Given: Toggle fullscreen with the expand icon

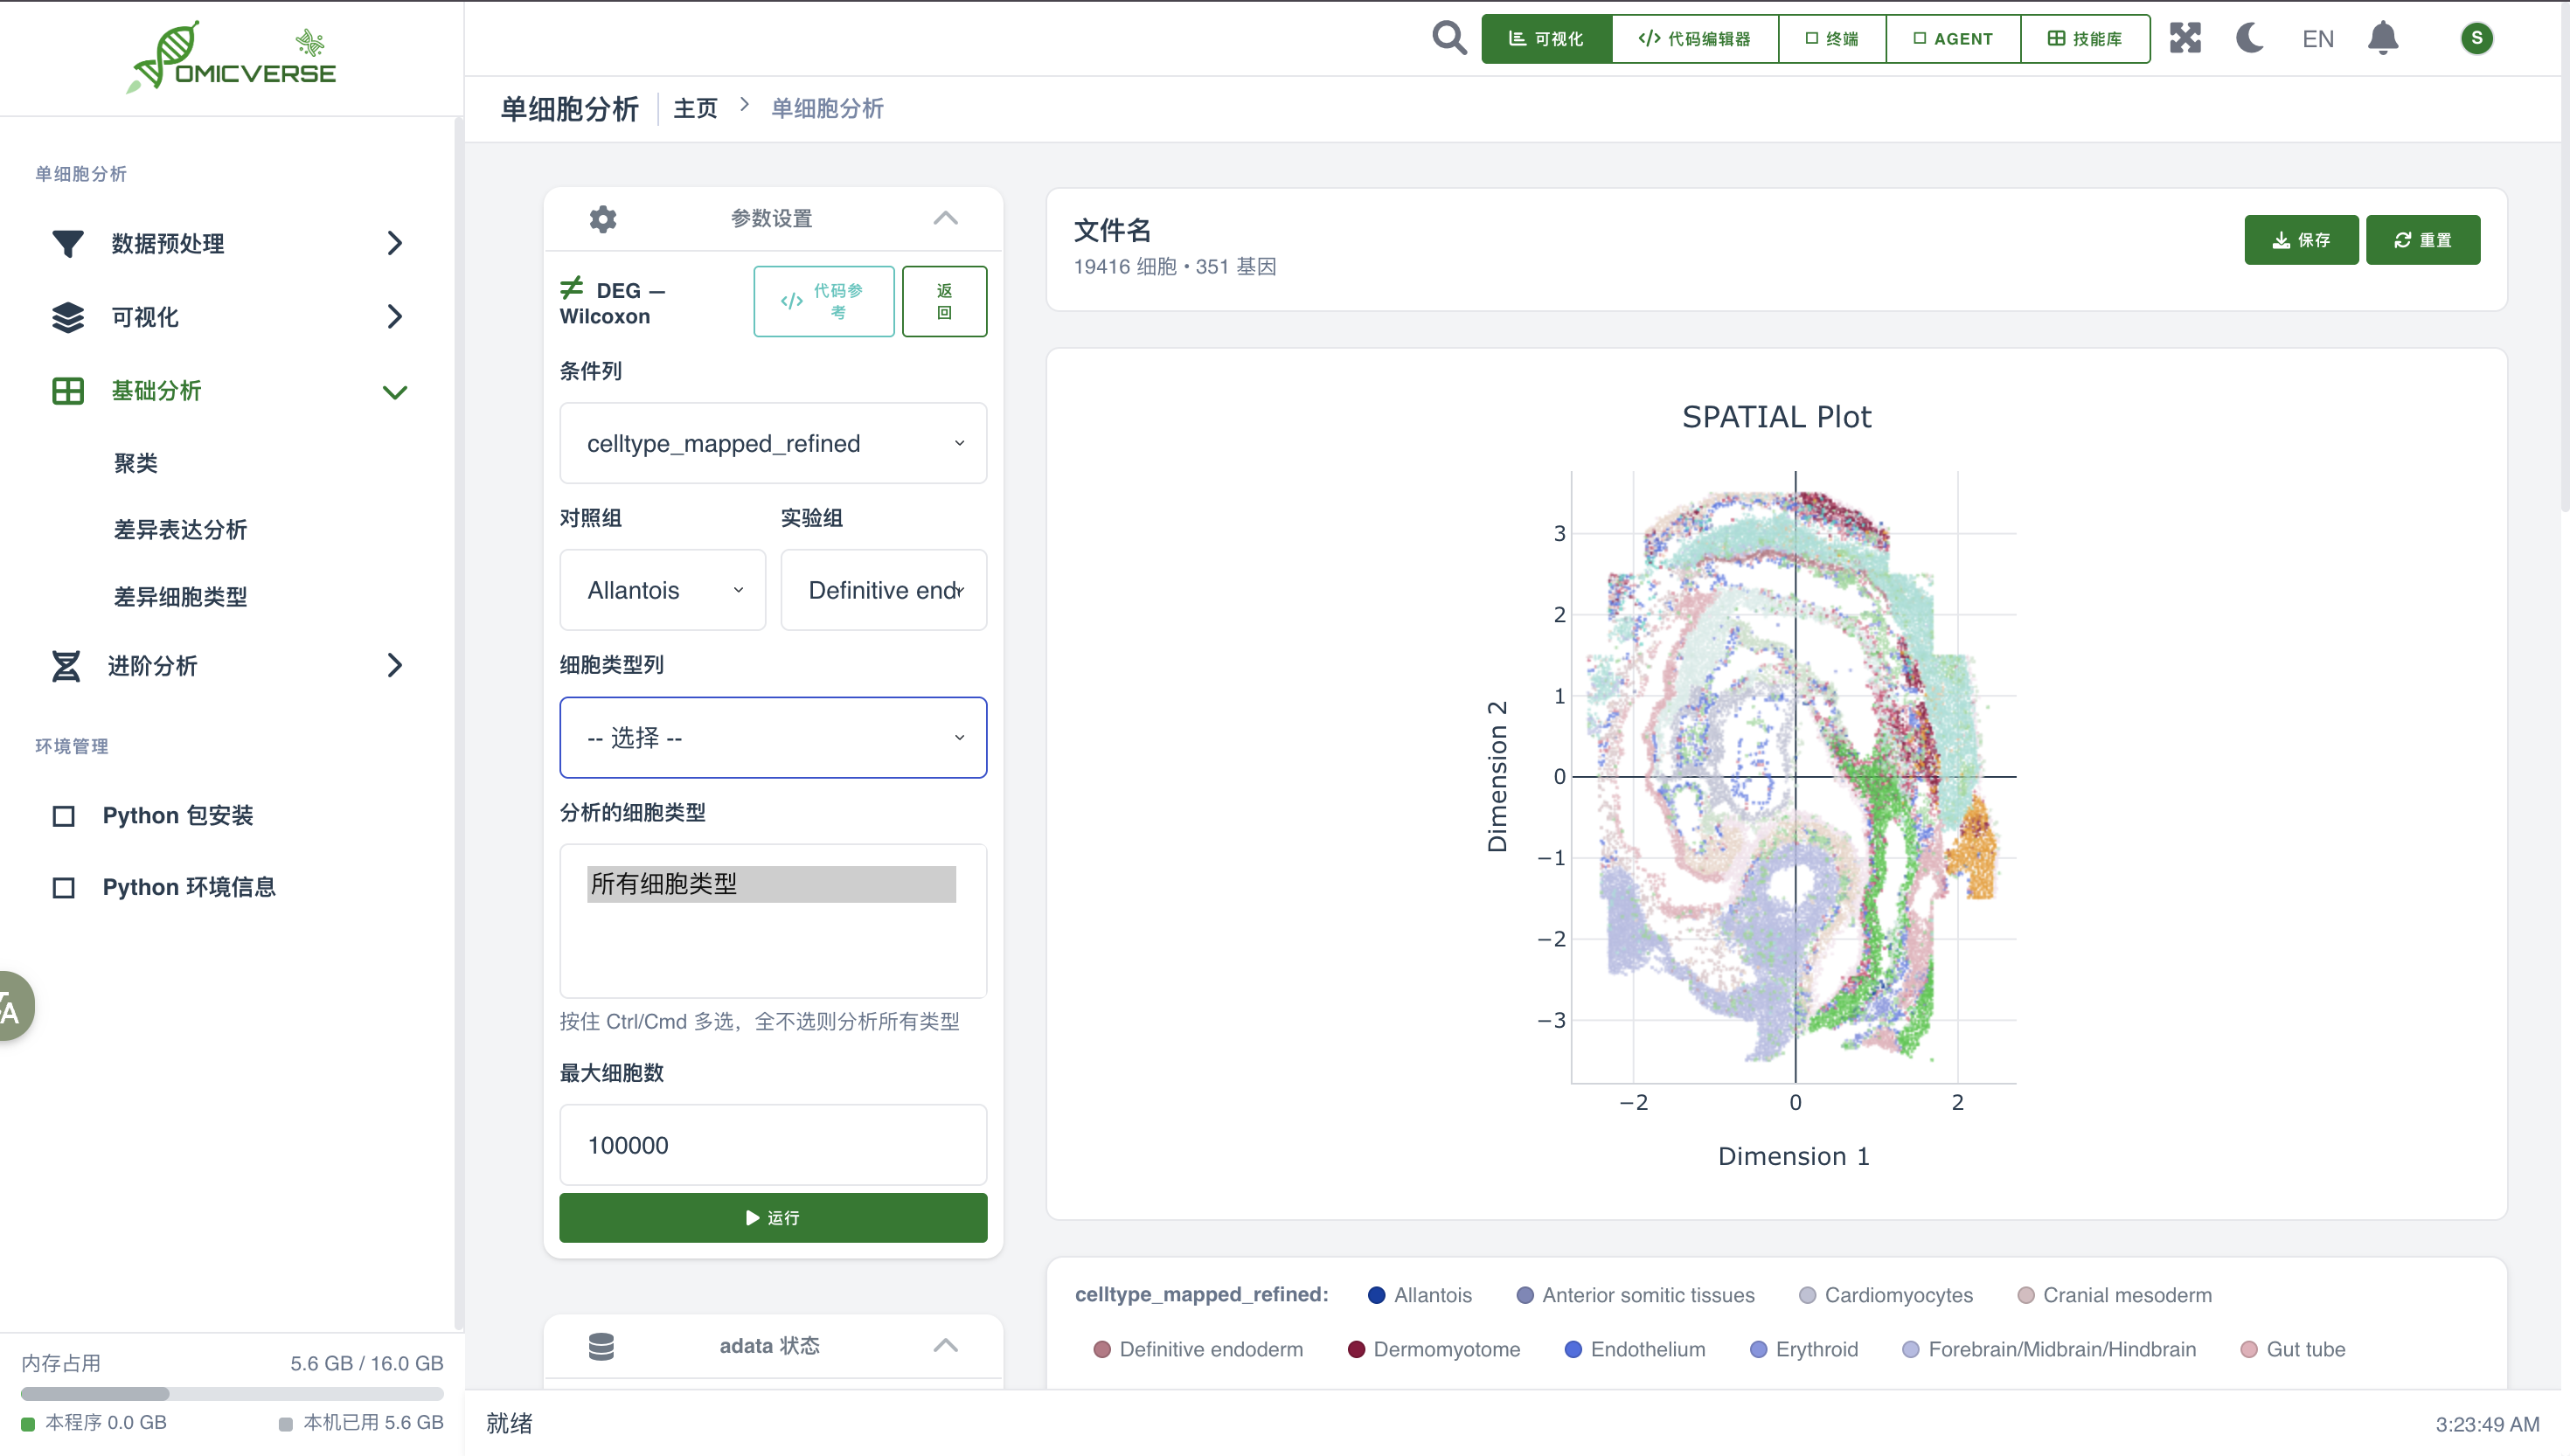Looking at the screenshot, I should 2185,38.
